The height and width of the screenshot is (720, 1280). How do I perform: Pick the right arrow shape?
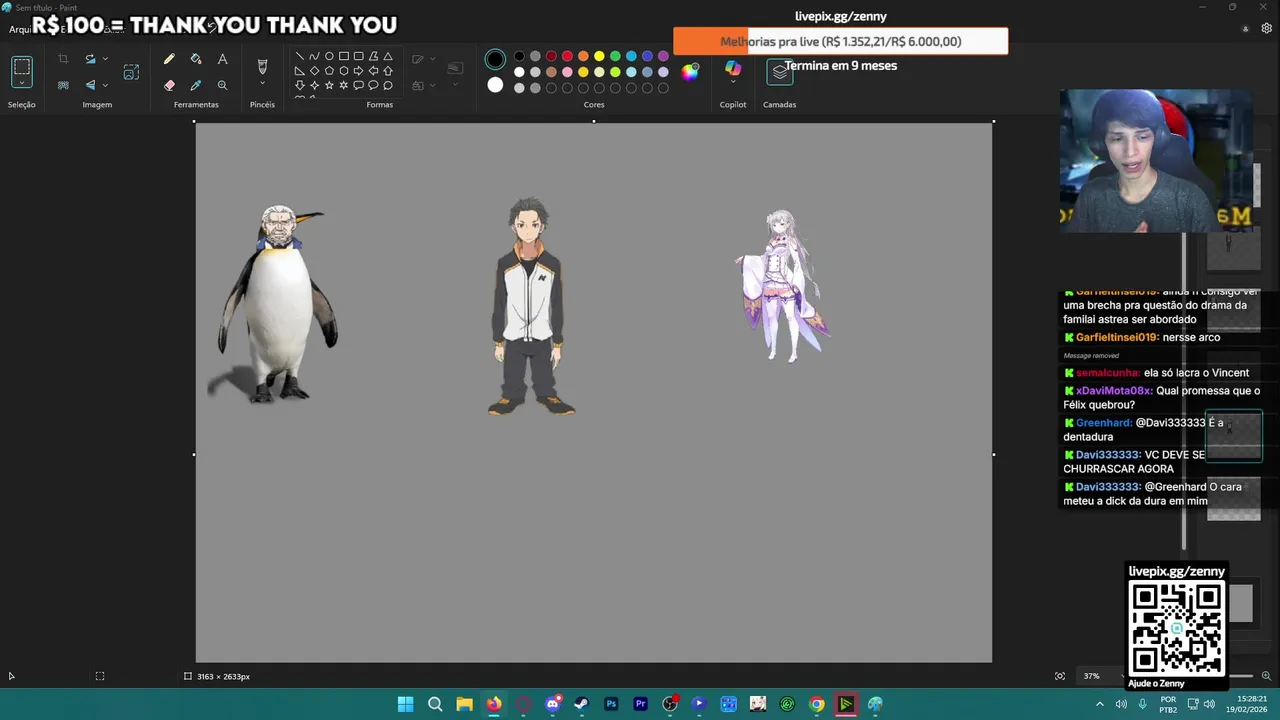[x=358, y=71]
